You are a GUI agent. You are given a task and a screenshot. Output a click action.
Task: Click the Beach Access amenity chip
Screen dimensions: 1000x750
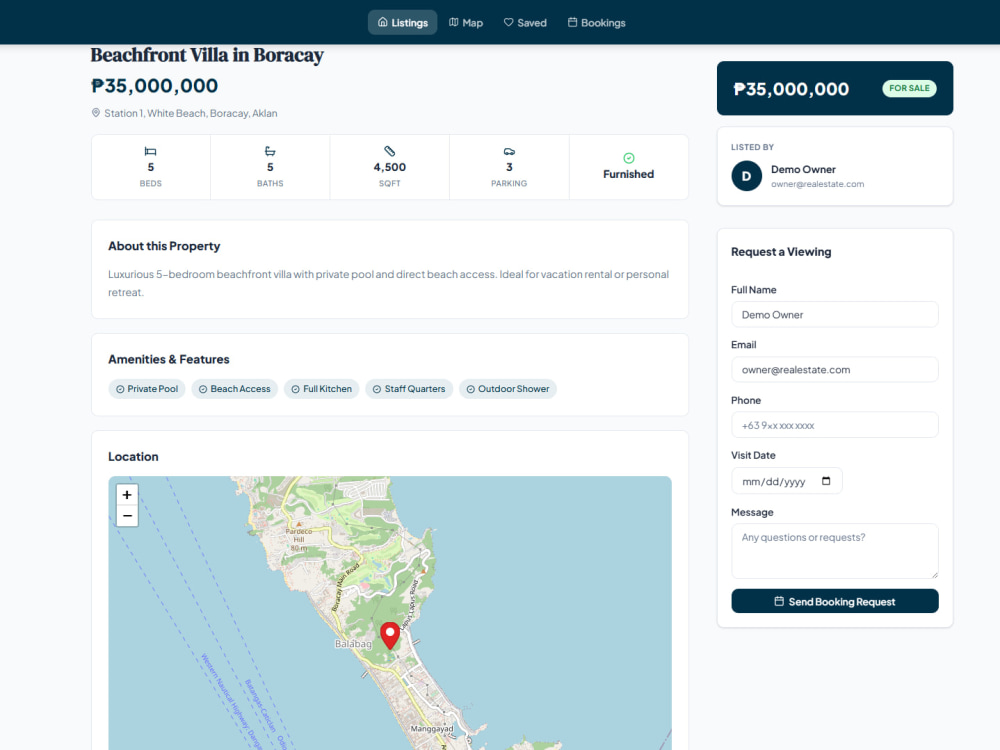coord(235,389)
